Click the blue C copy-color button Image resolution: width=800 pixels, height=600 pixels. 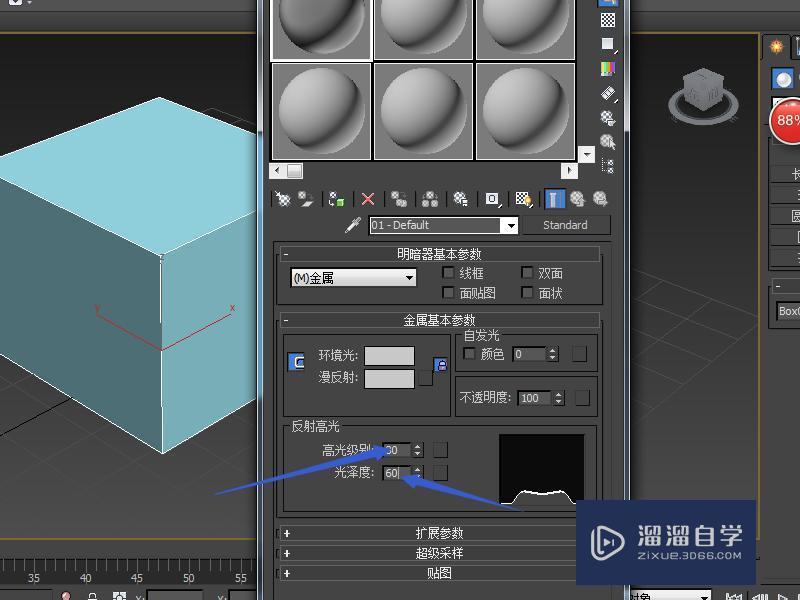[296, 362]
